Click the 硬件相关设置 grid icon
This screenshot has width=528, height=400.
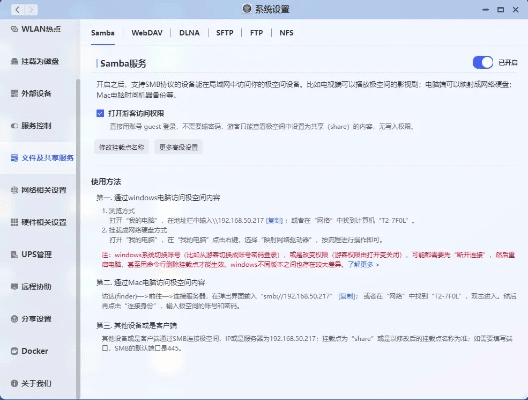[14, 222]
